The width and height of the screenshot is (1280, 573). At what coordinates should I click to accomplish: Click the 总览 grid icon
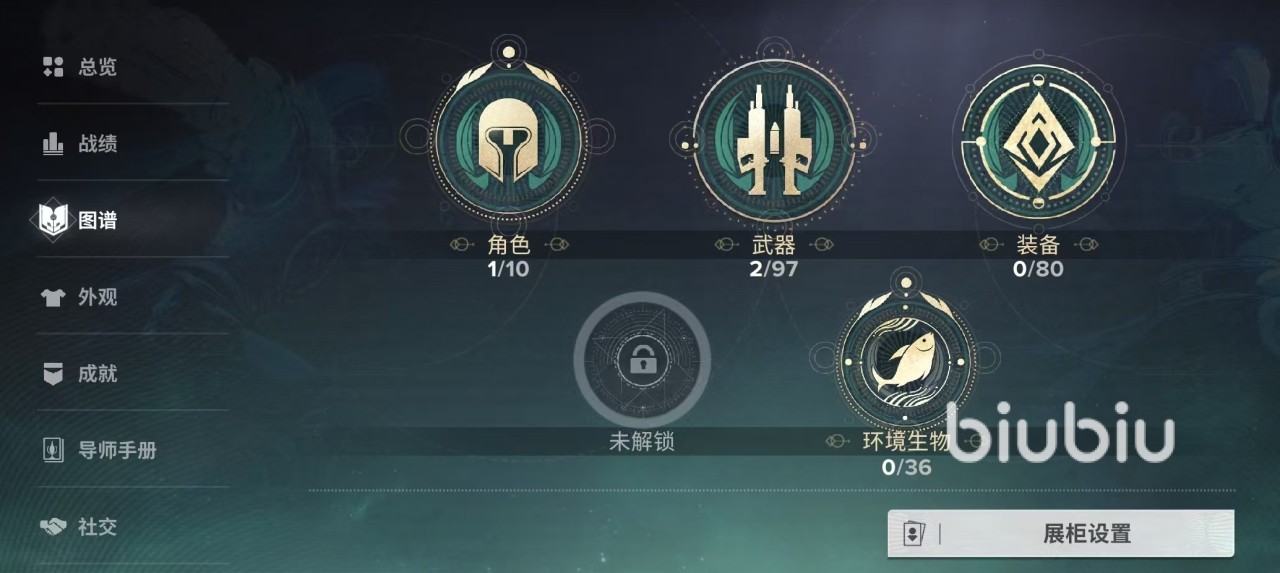tap(52, 67)
